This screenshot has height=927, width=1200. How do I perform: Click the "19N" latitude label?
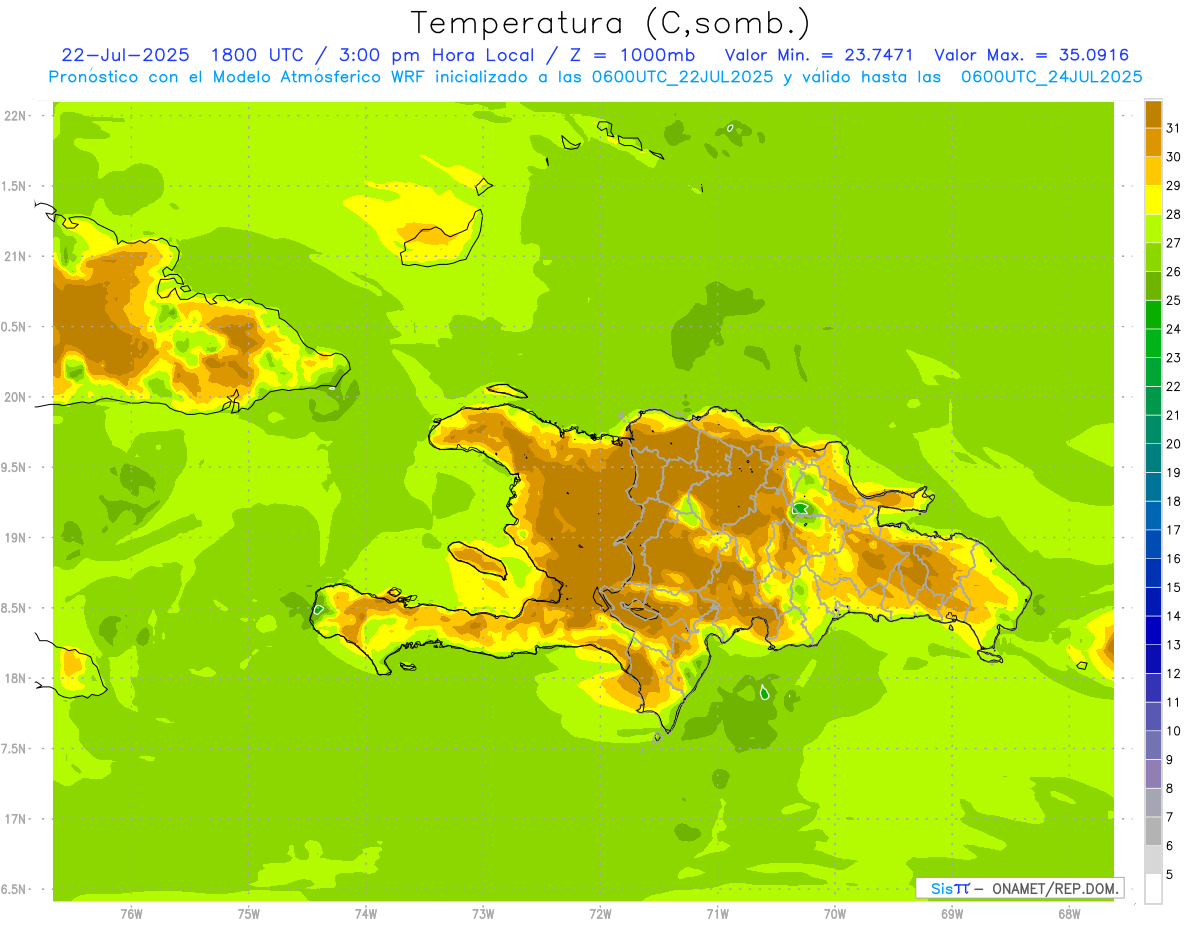point(17,538)
